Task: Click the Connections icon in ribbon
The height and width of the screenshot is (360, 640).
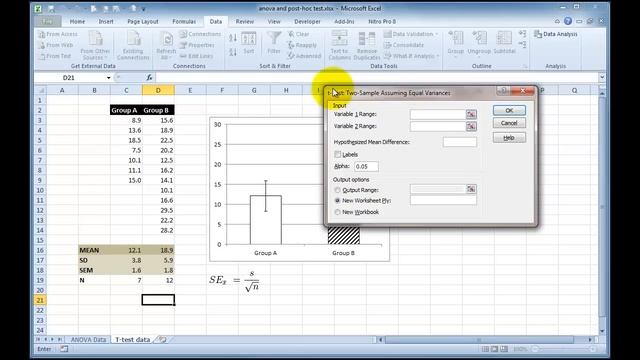Action: 183,34
